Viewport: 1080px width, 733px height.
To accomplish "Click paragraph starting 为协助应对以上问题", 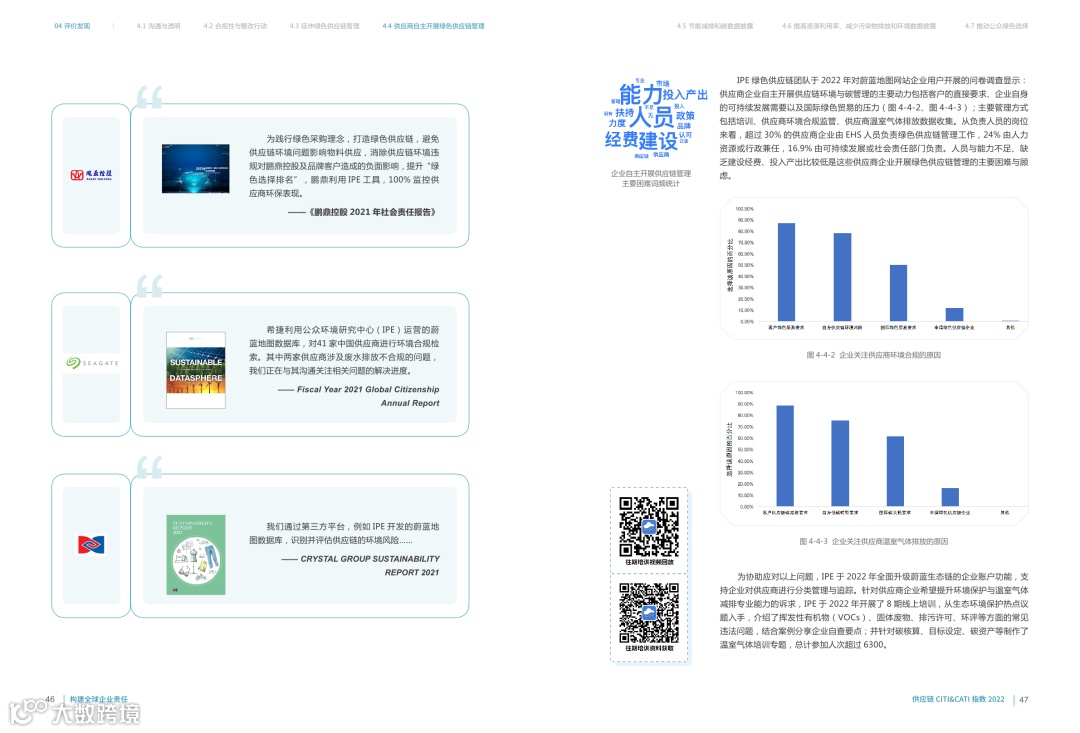I will point(873,610).
